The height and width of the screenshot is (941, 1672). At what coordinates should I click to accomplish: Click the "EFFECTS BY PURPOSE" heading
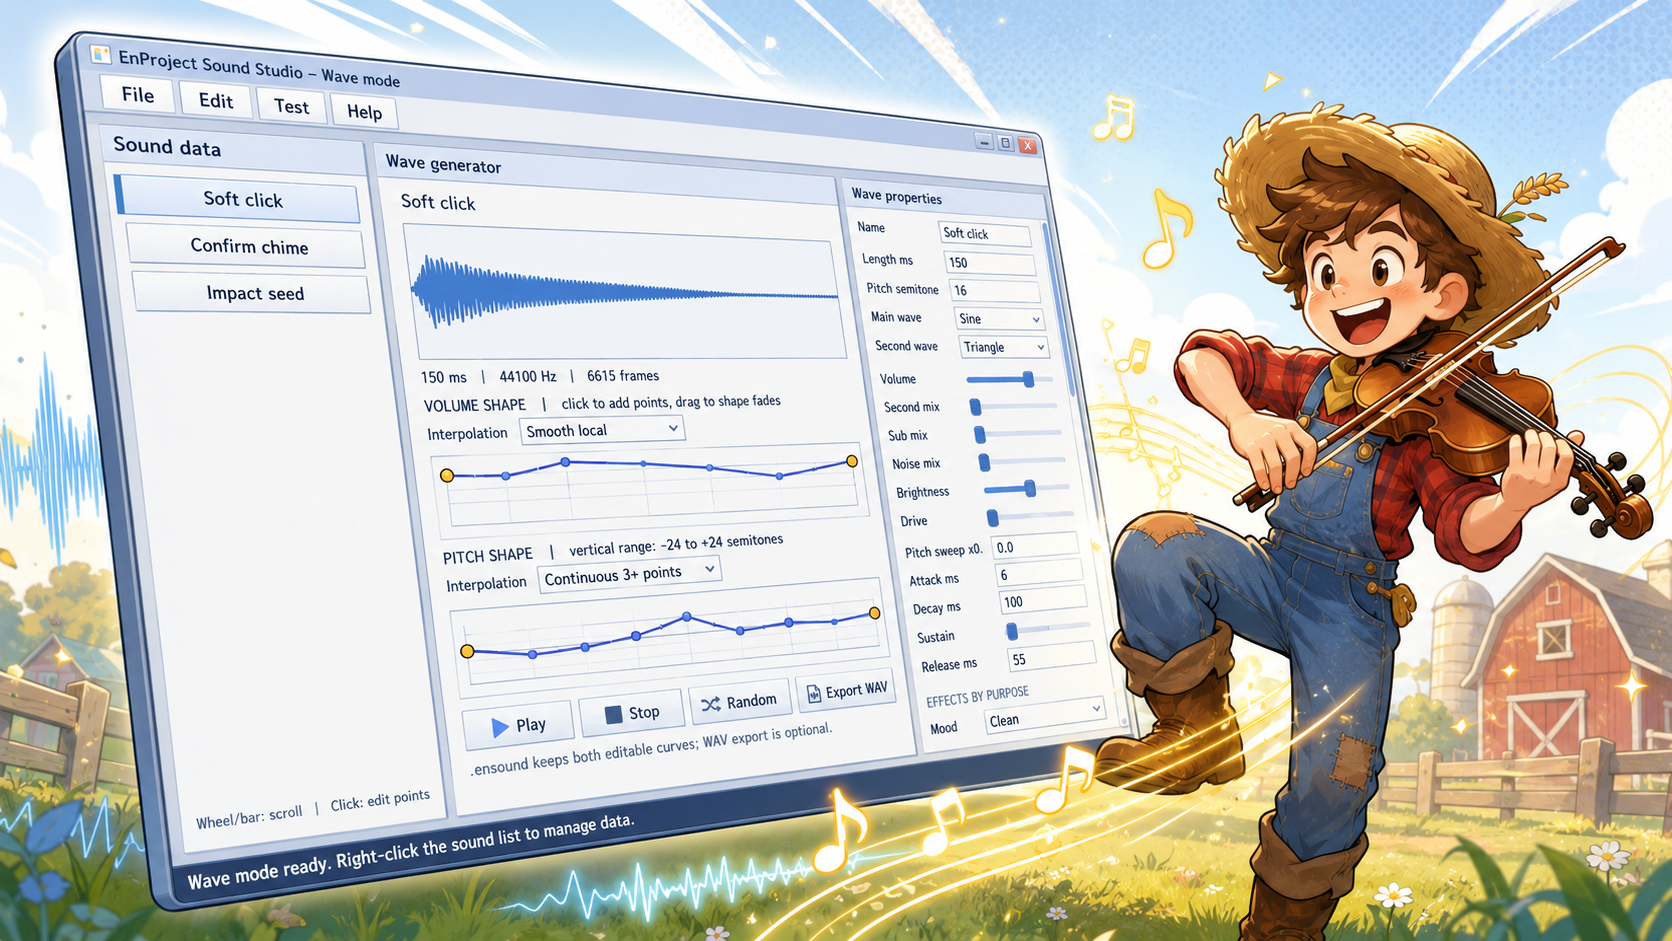[977, 696]
